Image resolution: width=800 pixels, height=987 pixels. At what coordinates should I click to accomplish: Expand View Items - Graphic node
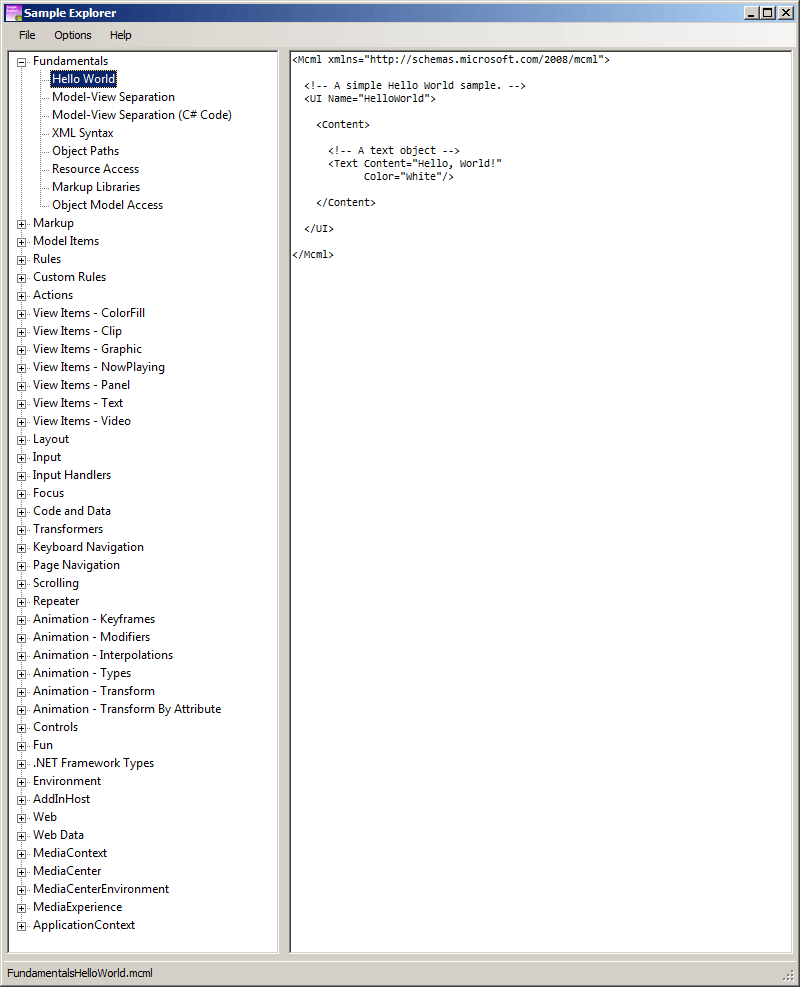pos(21,350)
